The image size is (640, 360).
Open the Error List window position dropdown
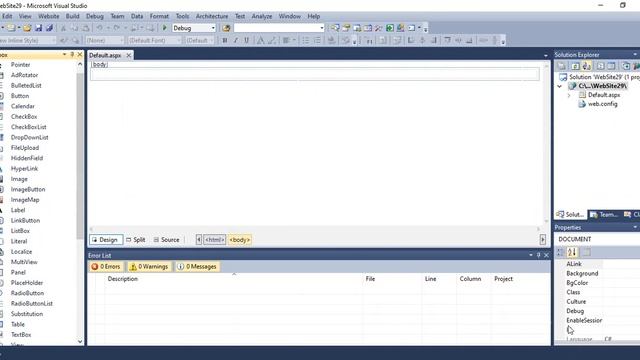531,255
